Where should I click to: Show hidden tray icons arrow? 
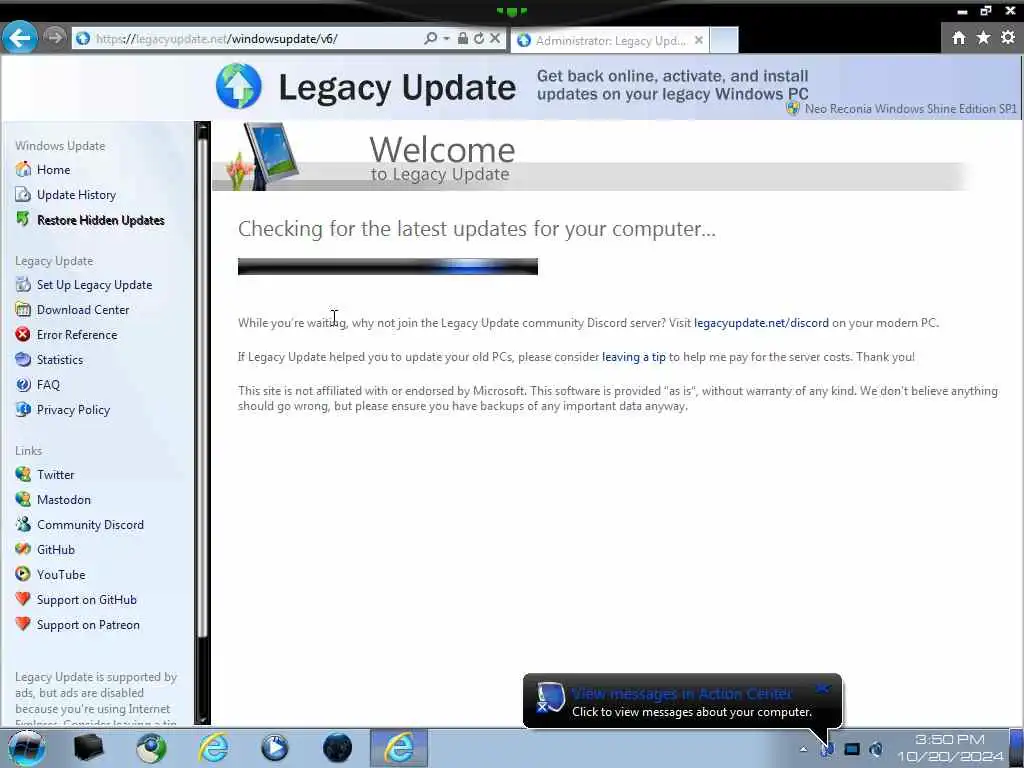coord(803,749)
